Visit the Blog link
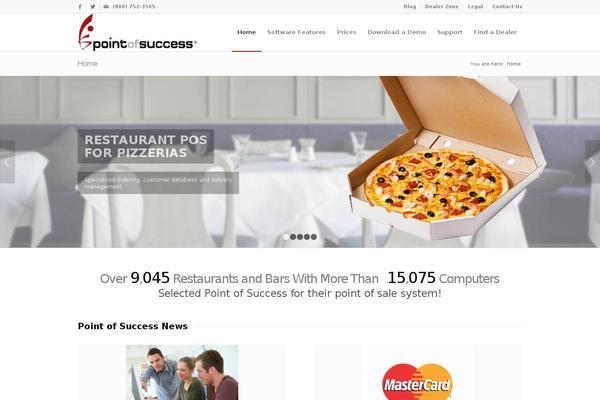 (410, 7)
